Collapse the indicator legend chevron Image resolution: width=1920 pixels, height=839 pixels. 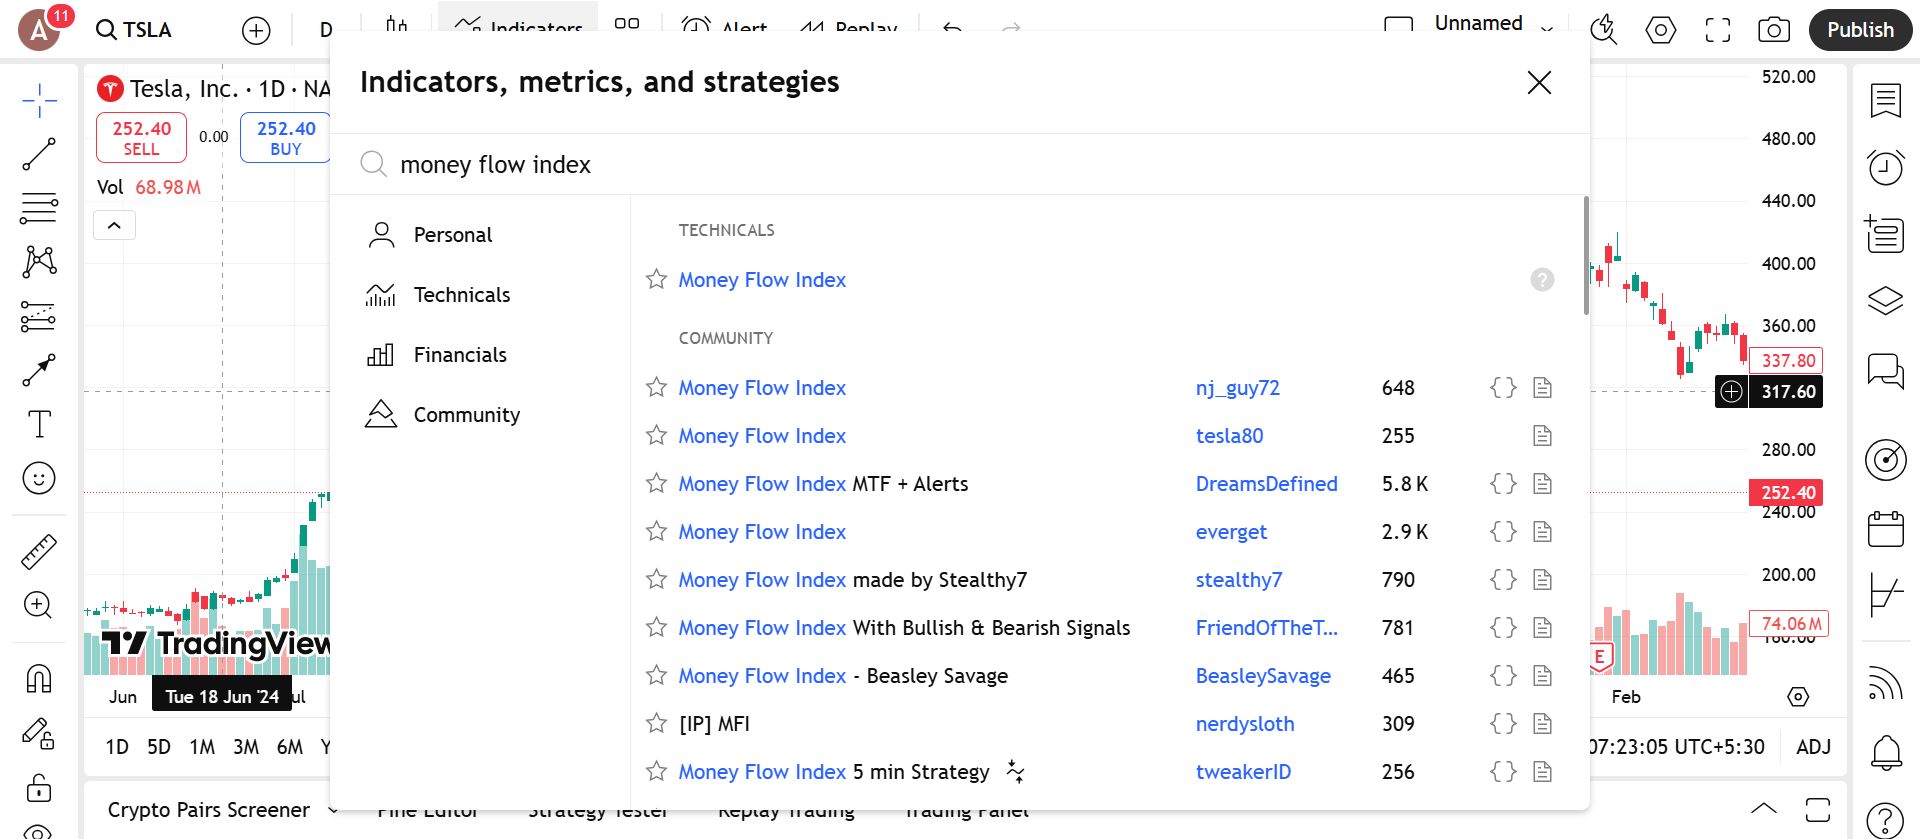coord(114,225)
